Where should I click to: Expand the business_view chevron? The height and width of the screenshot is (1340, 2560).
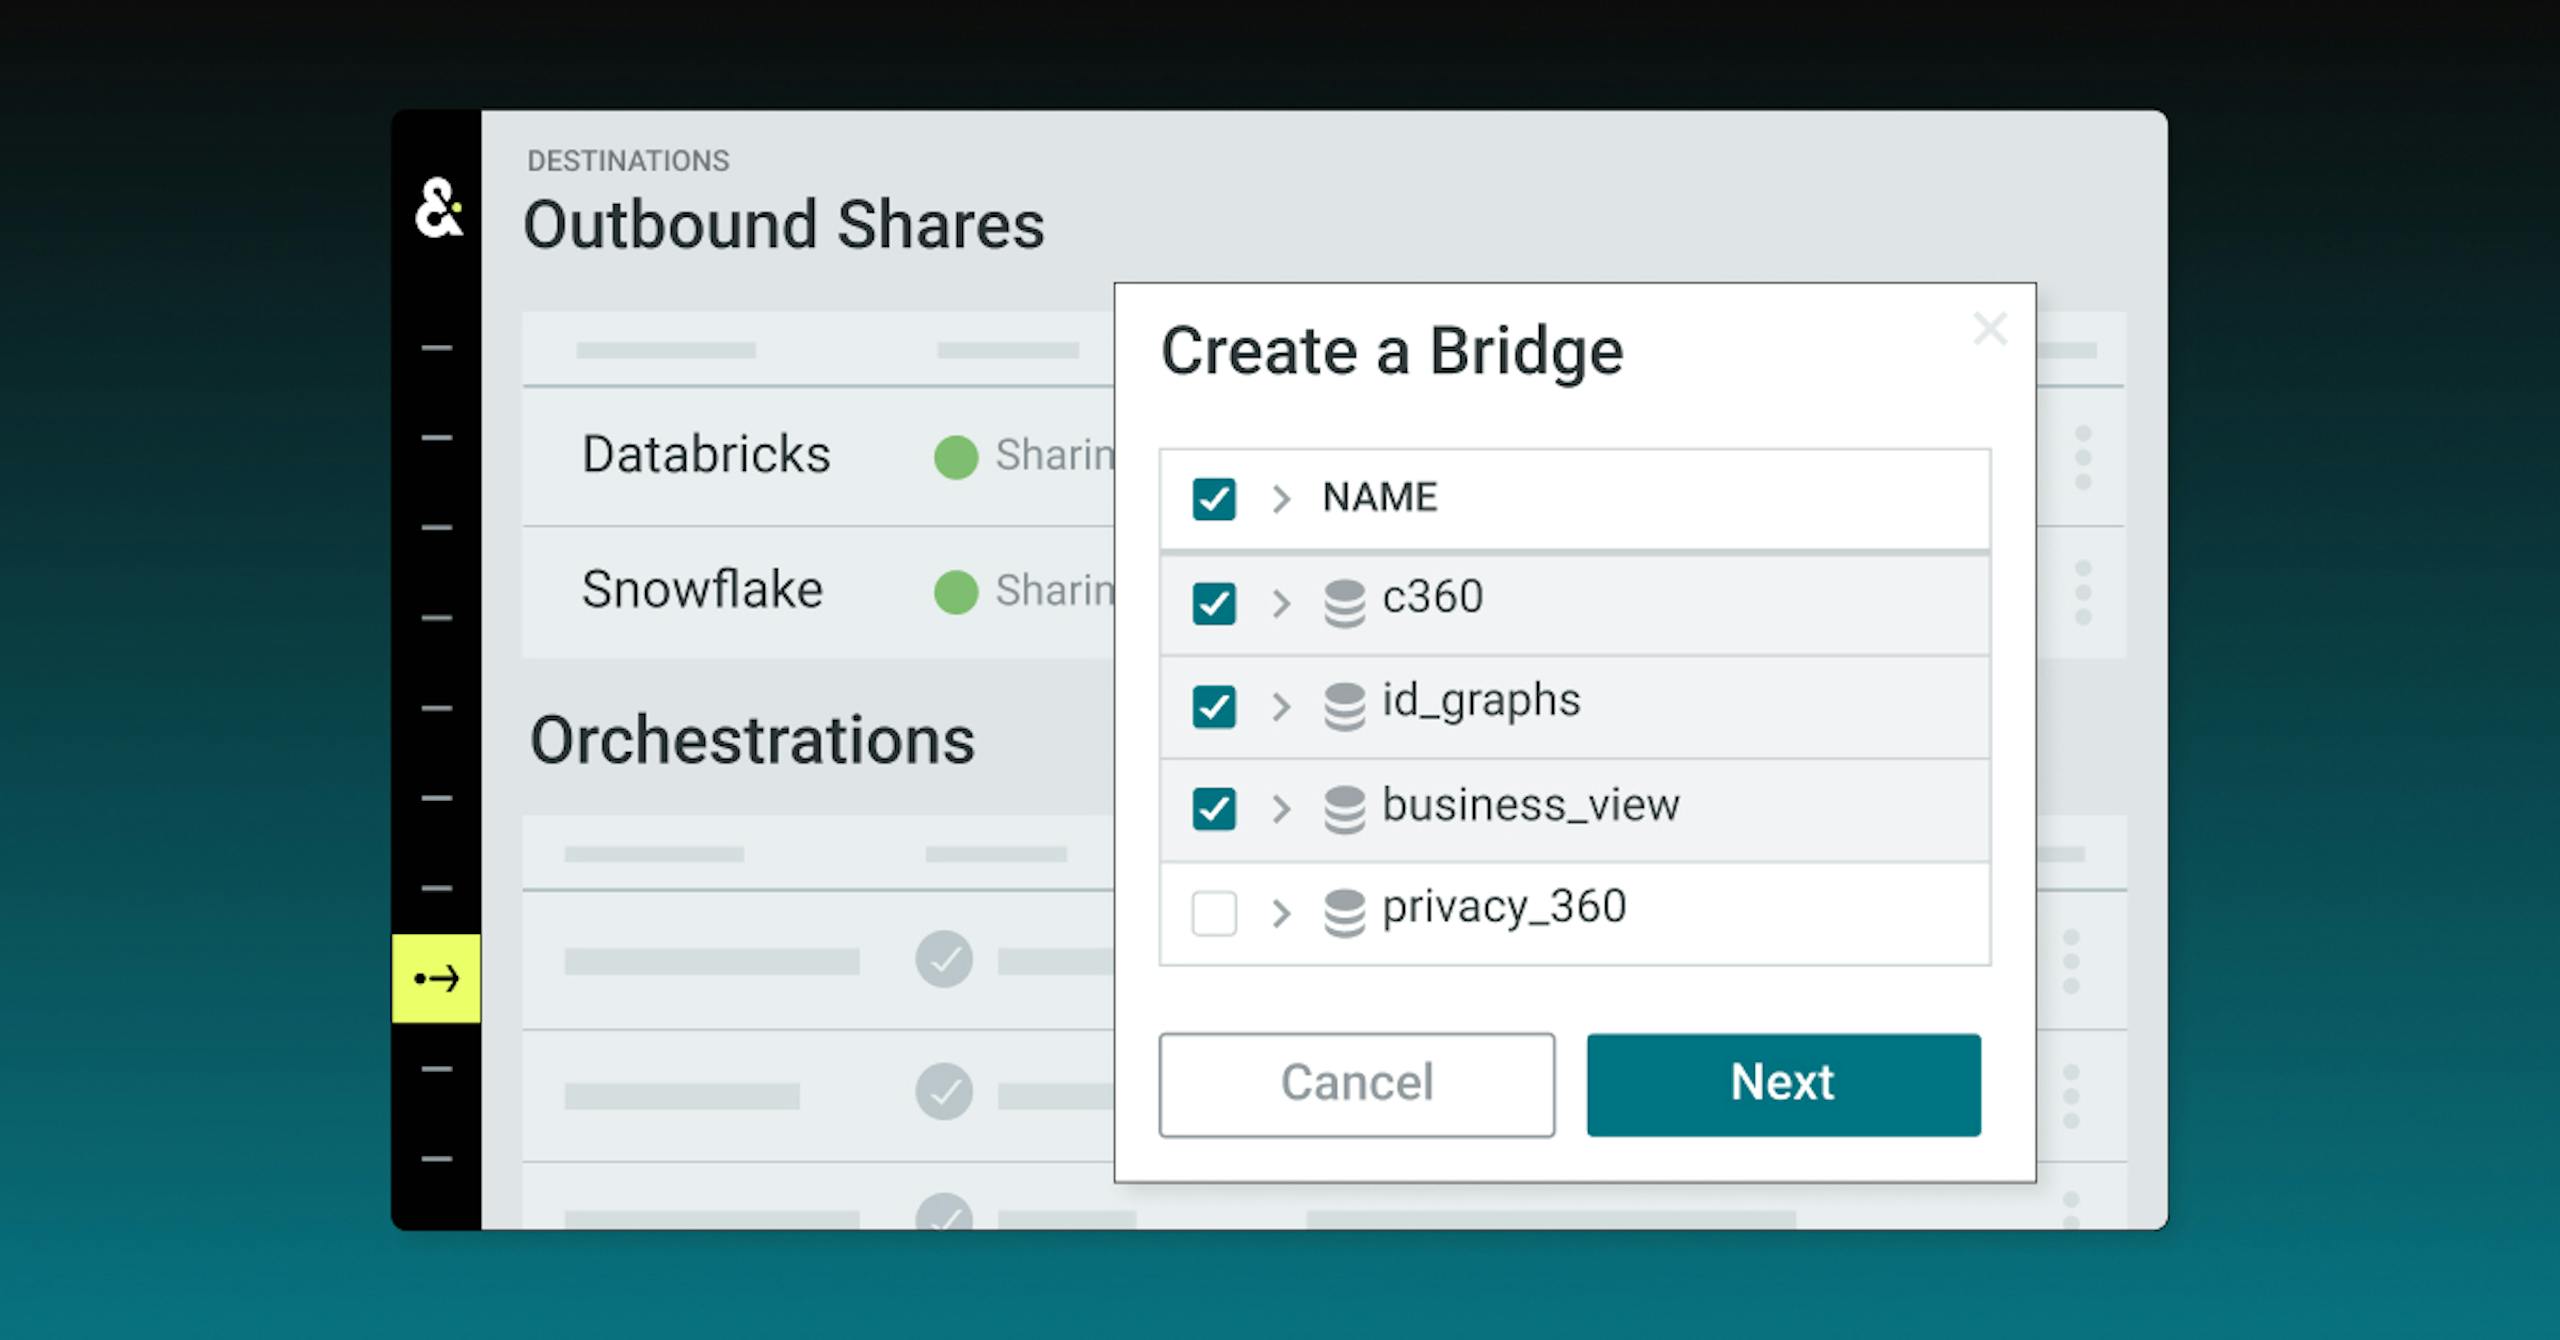1281,809
